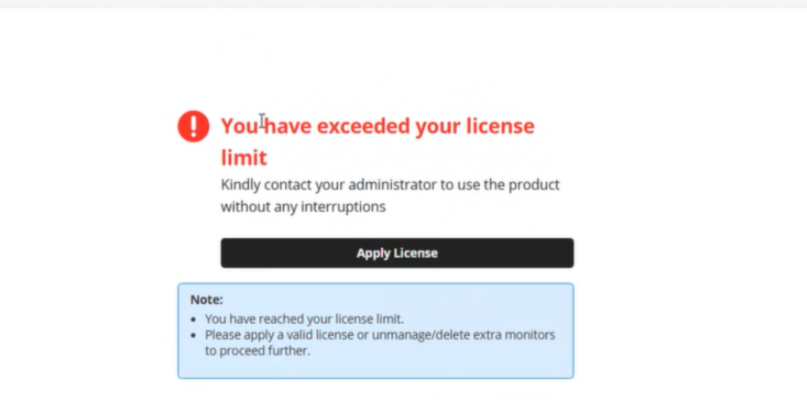807x400 pixels.
Task: Click the bold "Note:" label
Action: tap(206, 299)
